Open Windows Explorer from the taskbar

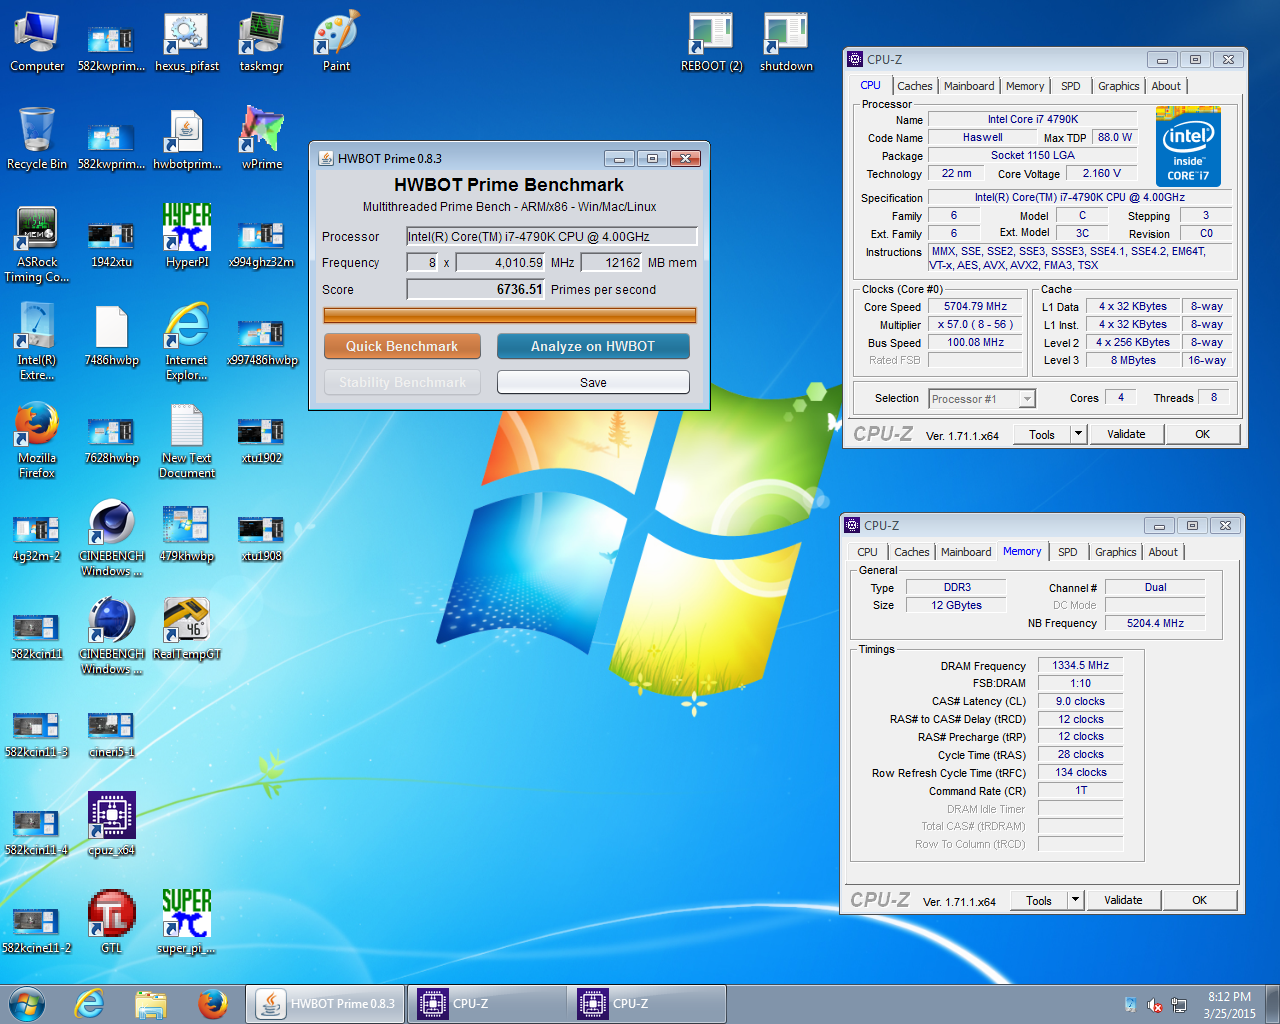pos(151,1004)
